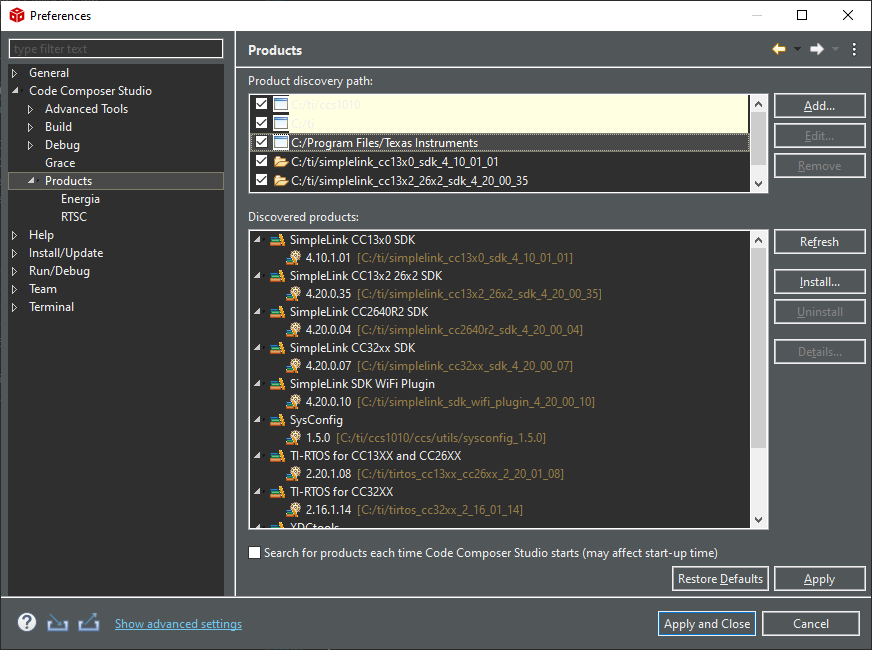
Task: Click the TI-RTOS for CC13XX and CC26XX icon
Action: (x=277, y=456)
